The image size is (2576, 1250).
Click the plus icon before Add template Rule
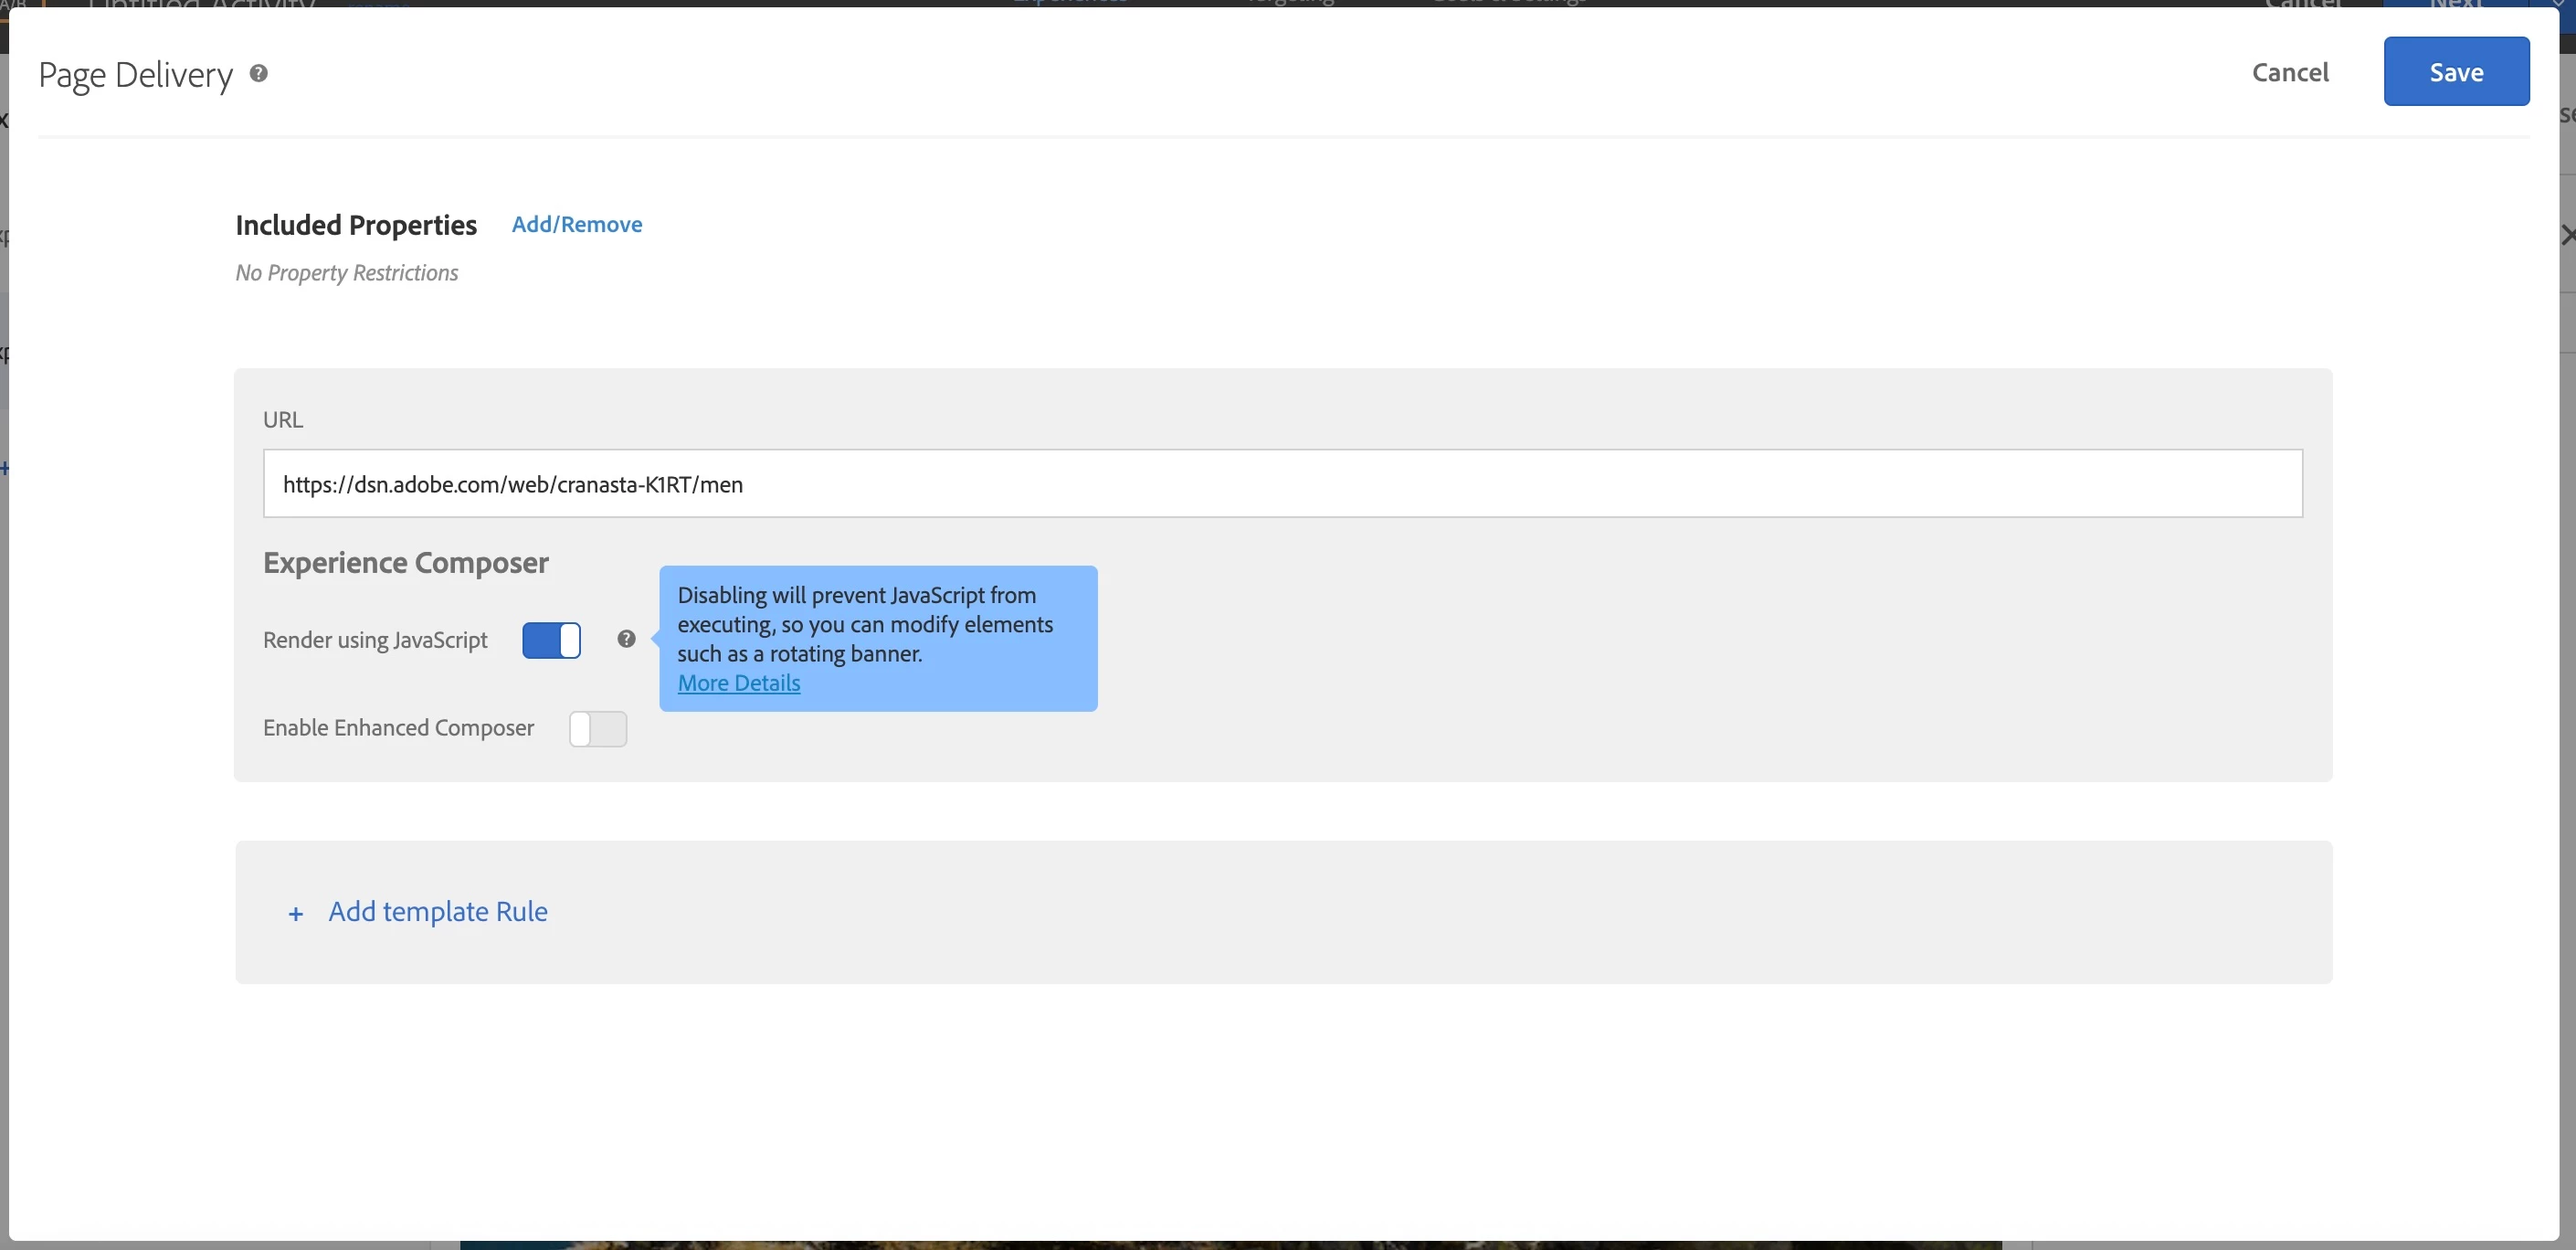(x=295, y=913)
